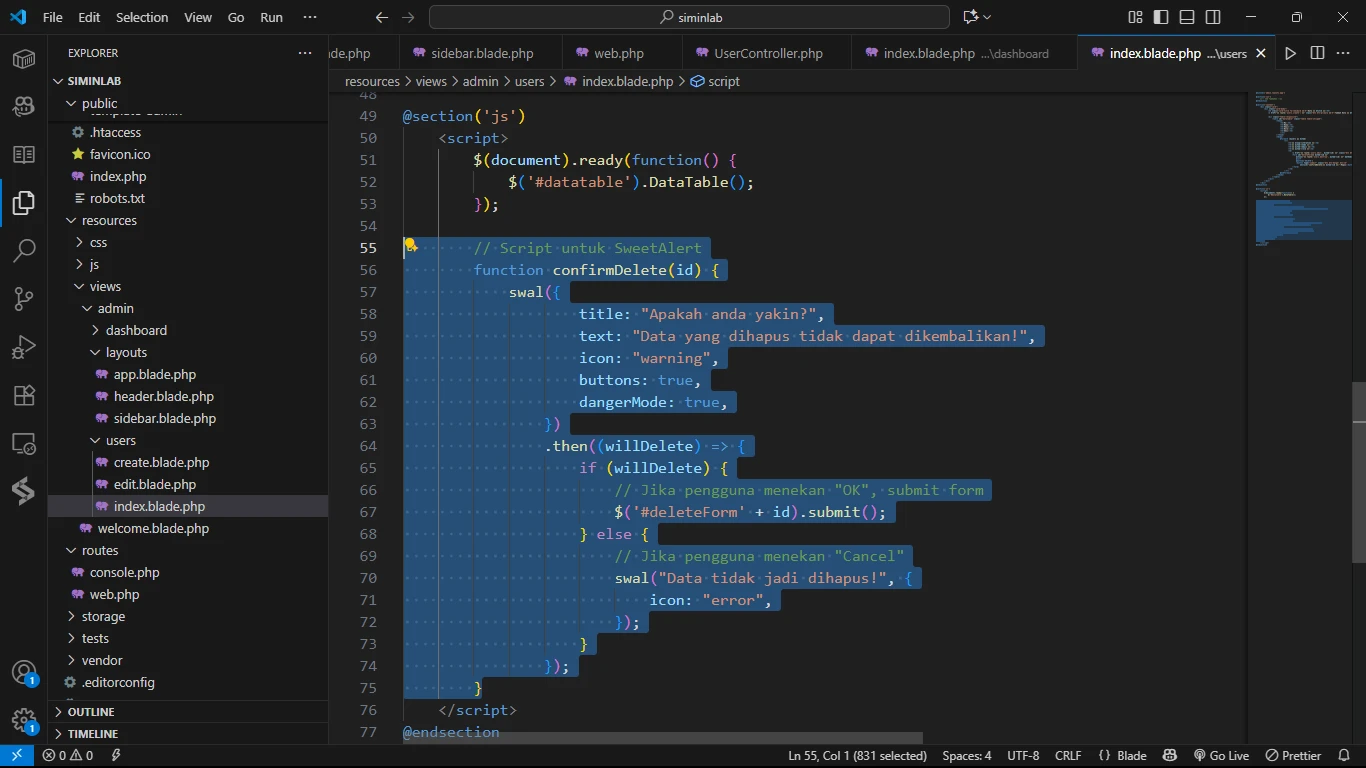Toggle the Secondary Side Bar layout button
Viewport: 1366px width, 768px height.
pos(1213,17)
